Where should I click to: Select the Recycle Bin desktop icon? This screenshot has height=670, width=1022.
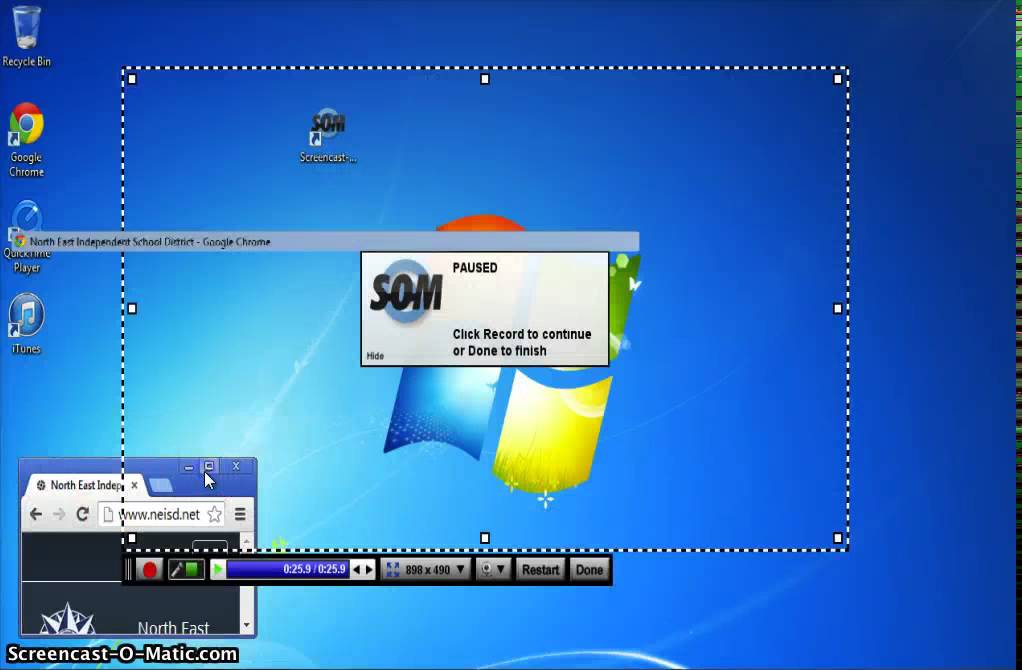26,36
